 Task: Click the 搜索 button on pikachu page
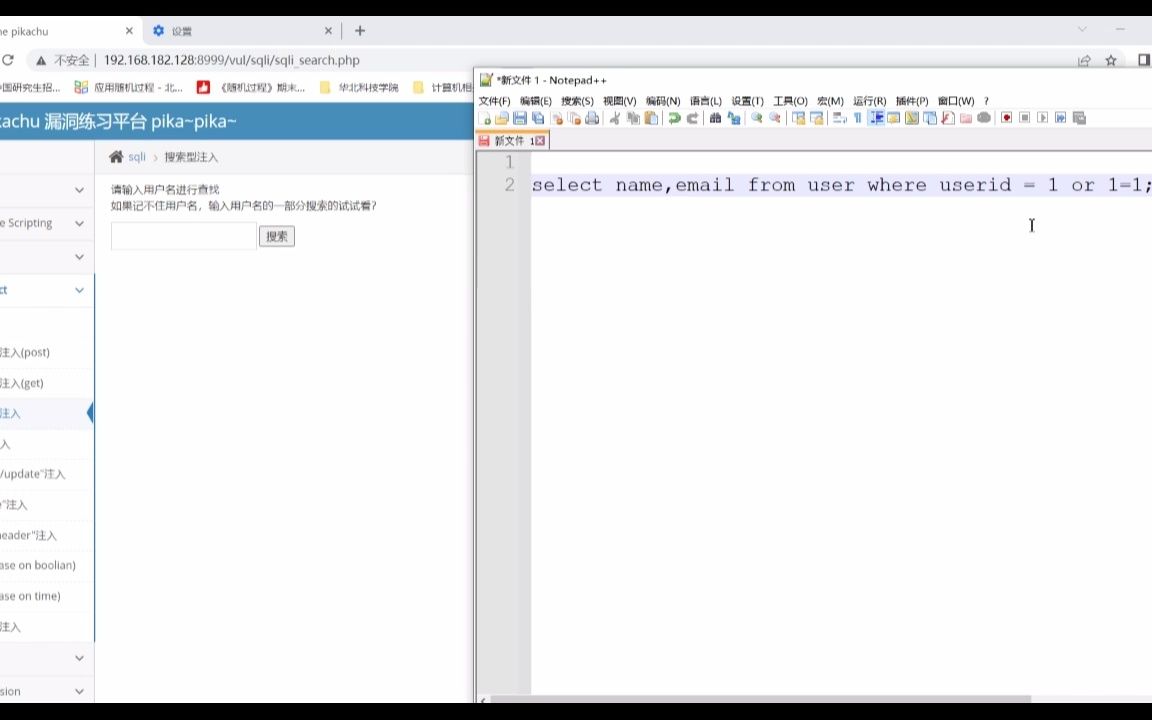click(x=276, y=236)
